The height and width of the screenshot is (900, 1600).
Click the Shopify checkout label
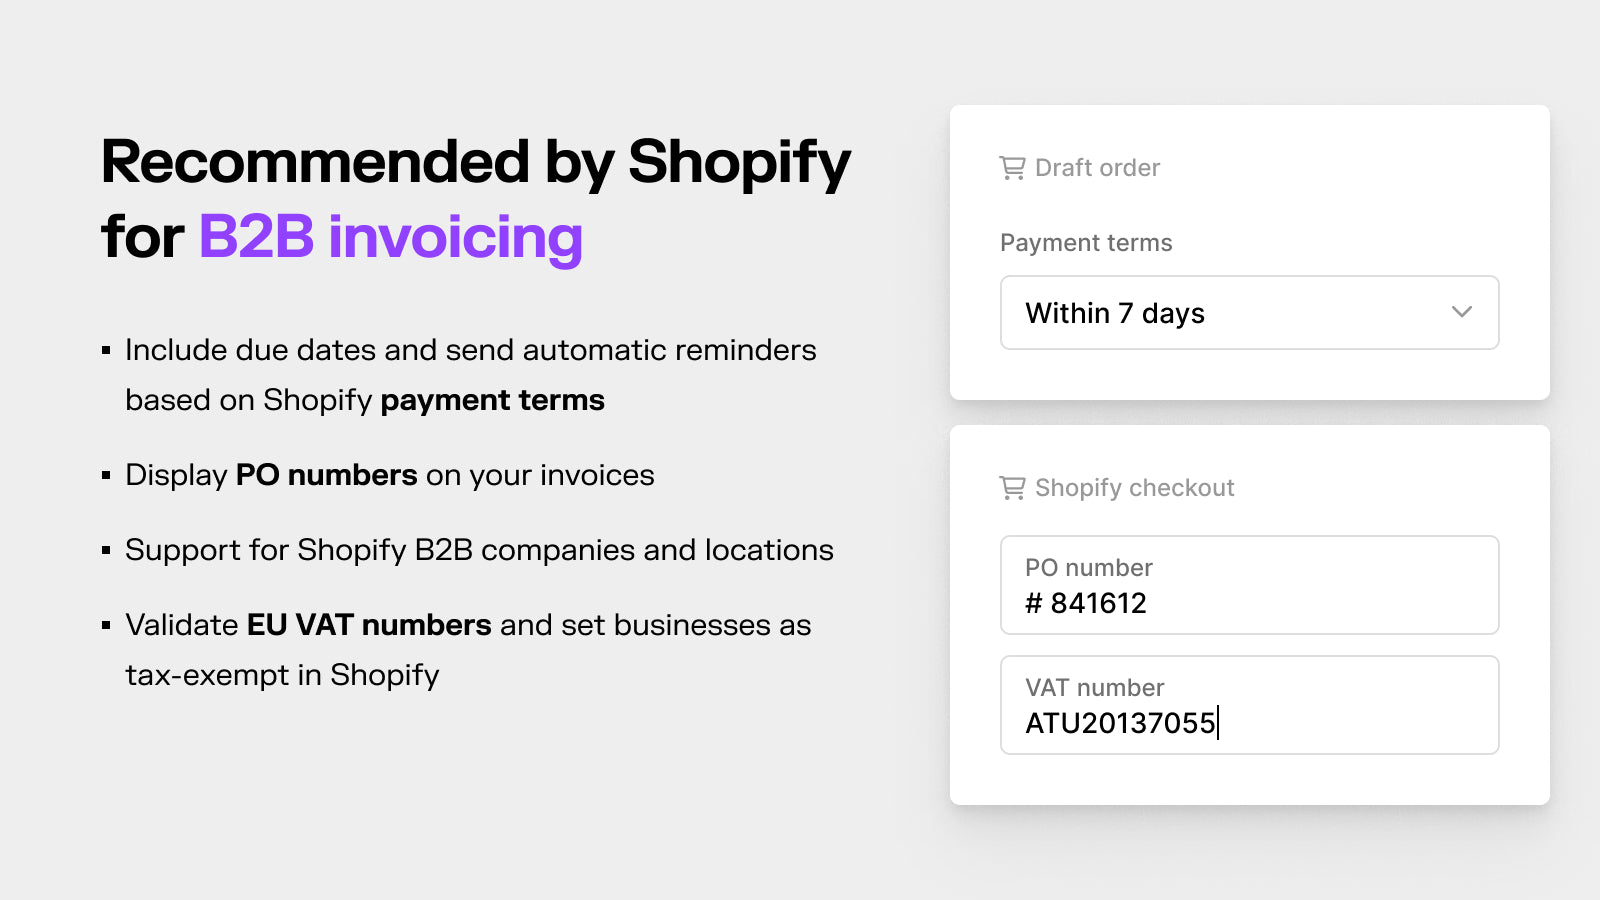pyautogui.click(x=1134, y=488)
